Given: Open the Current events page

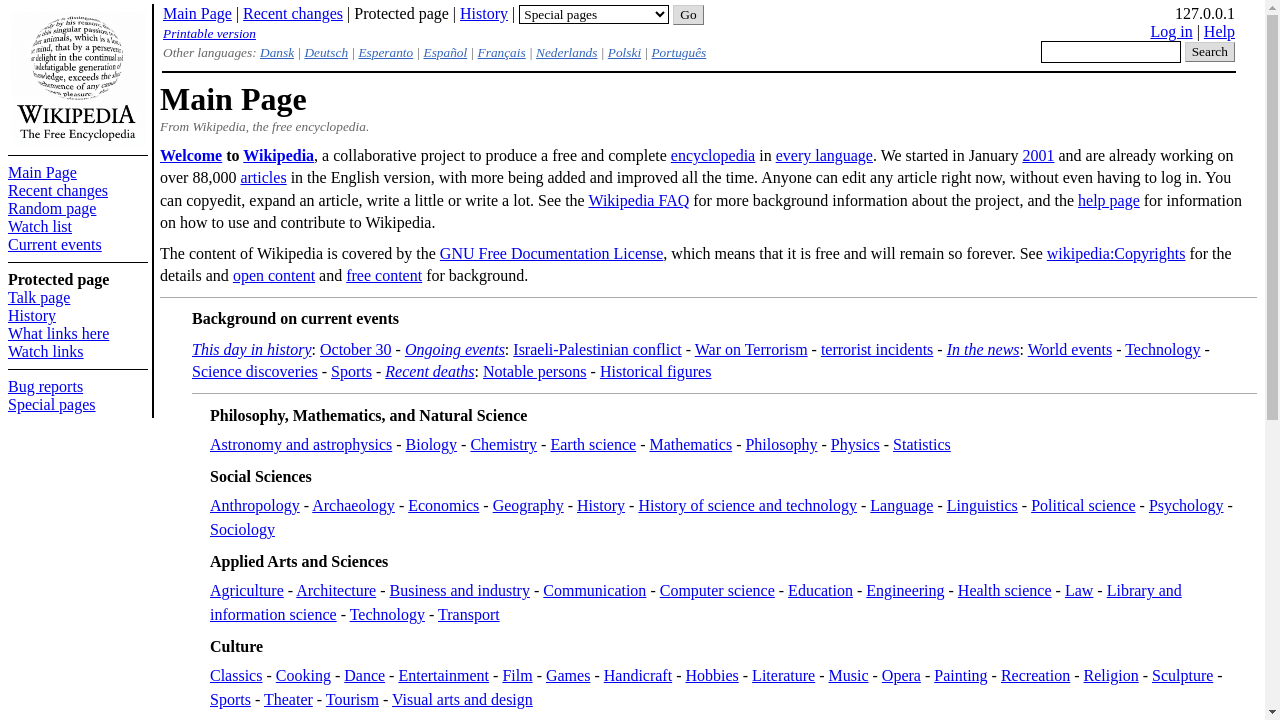Looking at the screenshot, I should click(54, 244).
